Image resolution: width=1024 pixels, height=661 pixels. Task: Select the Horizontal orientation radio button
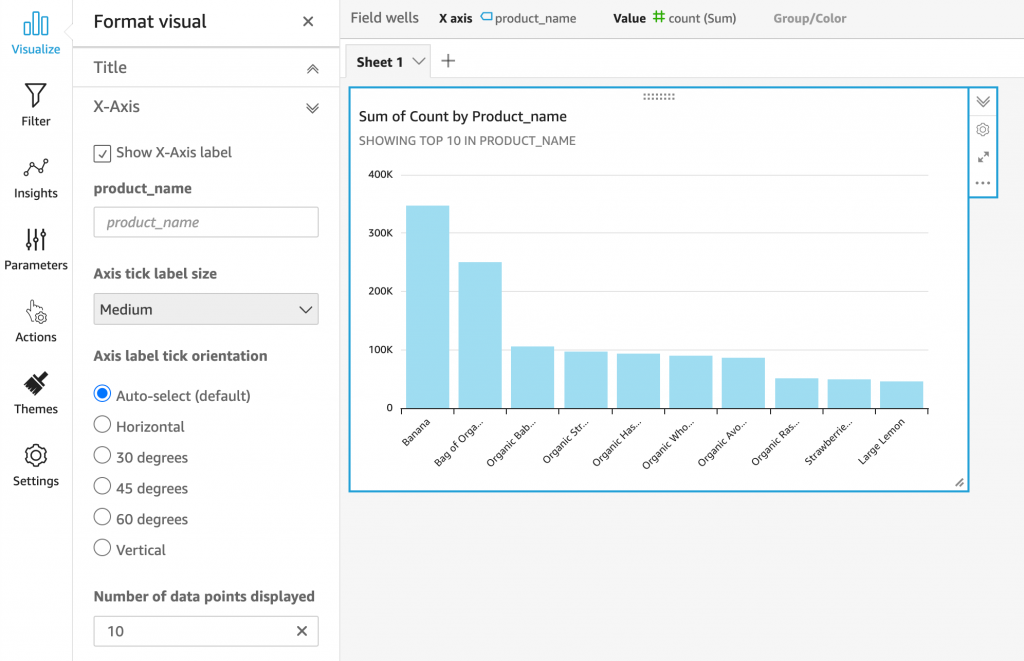tap(102, 425)
